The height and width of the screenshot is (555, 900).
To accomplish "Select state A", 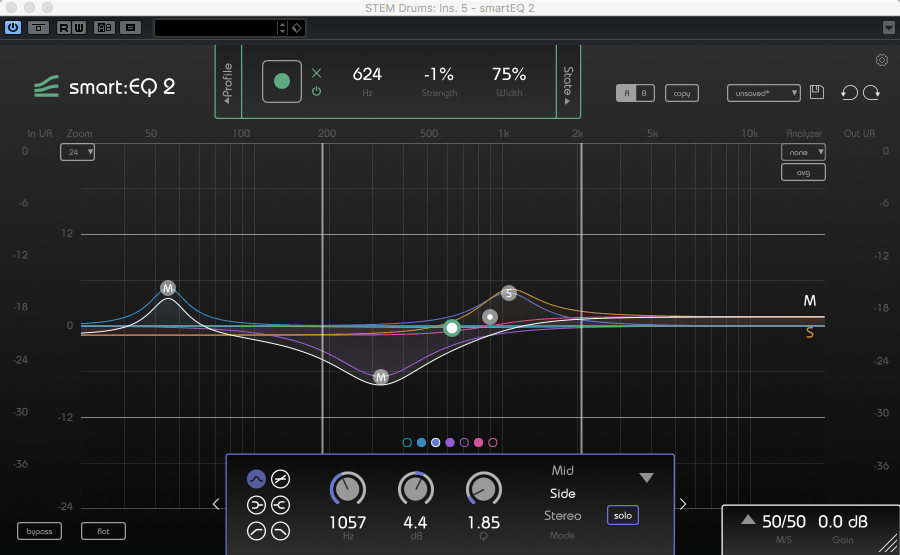I will (x=626, y=93).
